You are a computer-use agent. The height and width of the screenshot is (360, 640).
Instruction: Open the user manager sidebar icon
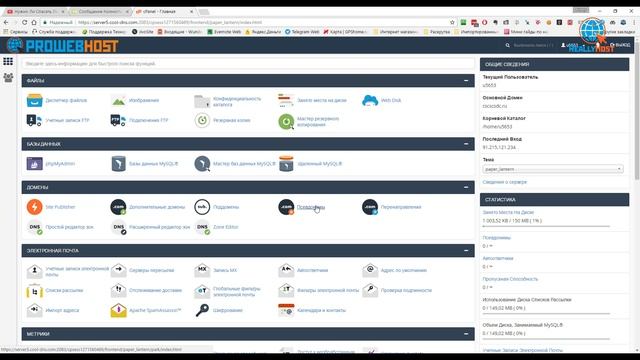8,77
